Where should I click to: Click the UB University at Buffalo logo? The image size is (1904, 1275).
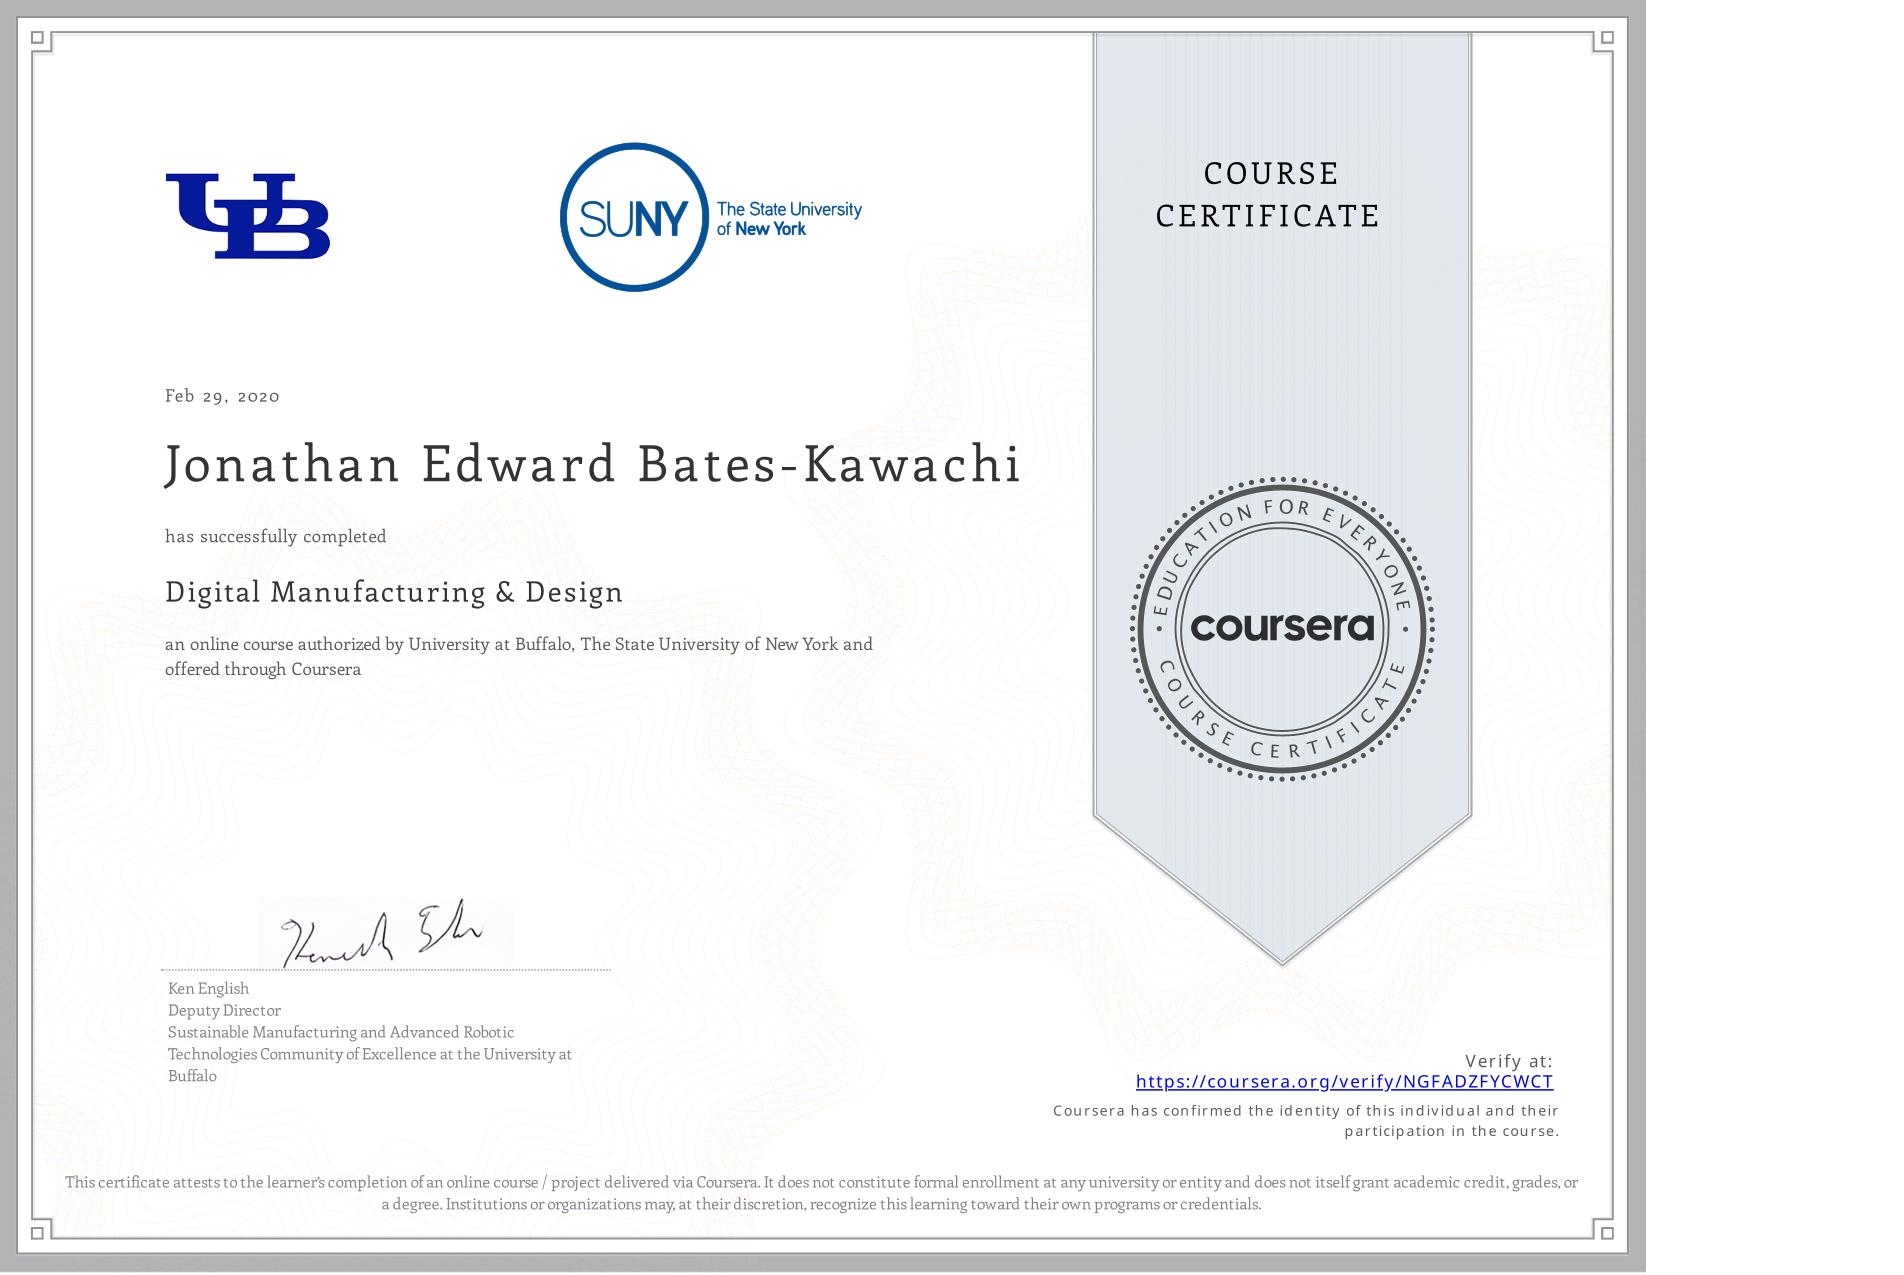tap(247, 216)
